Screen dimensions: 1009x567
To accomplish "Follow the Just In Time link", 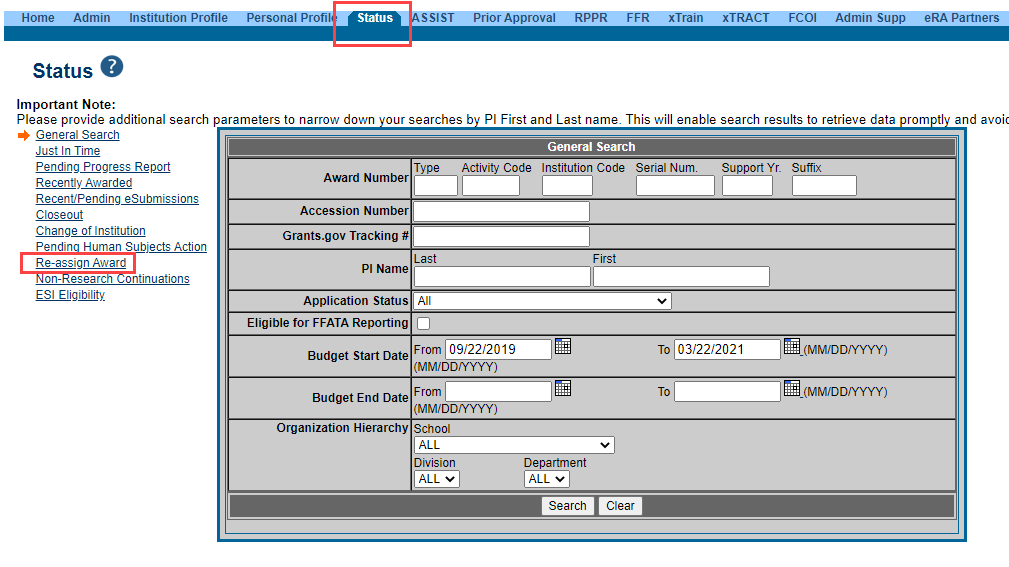I will [x=68, y=151].
